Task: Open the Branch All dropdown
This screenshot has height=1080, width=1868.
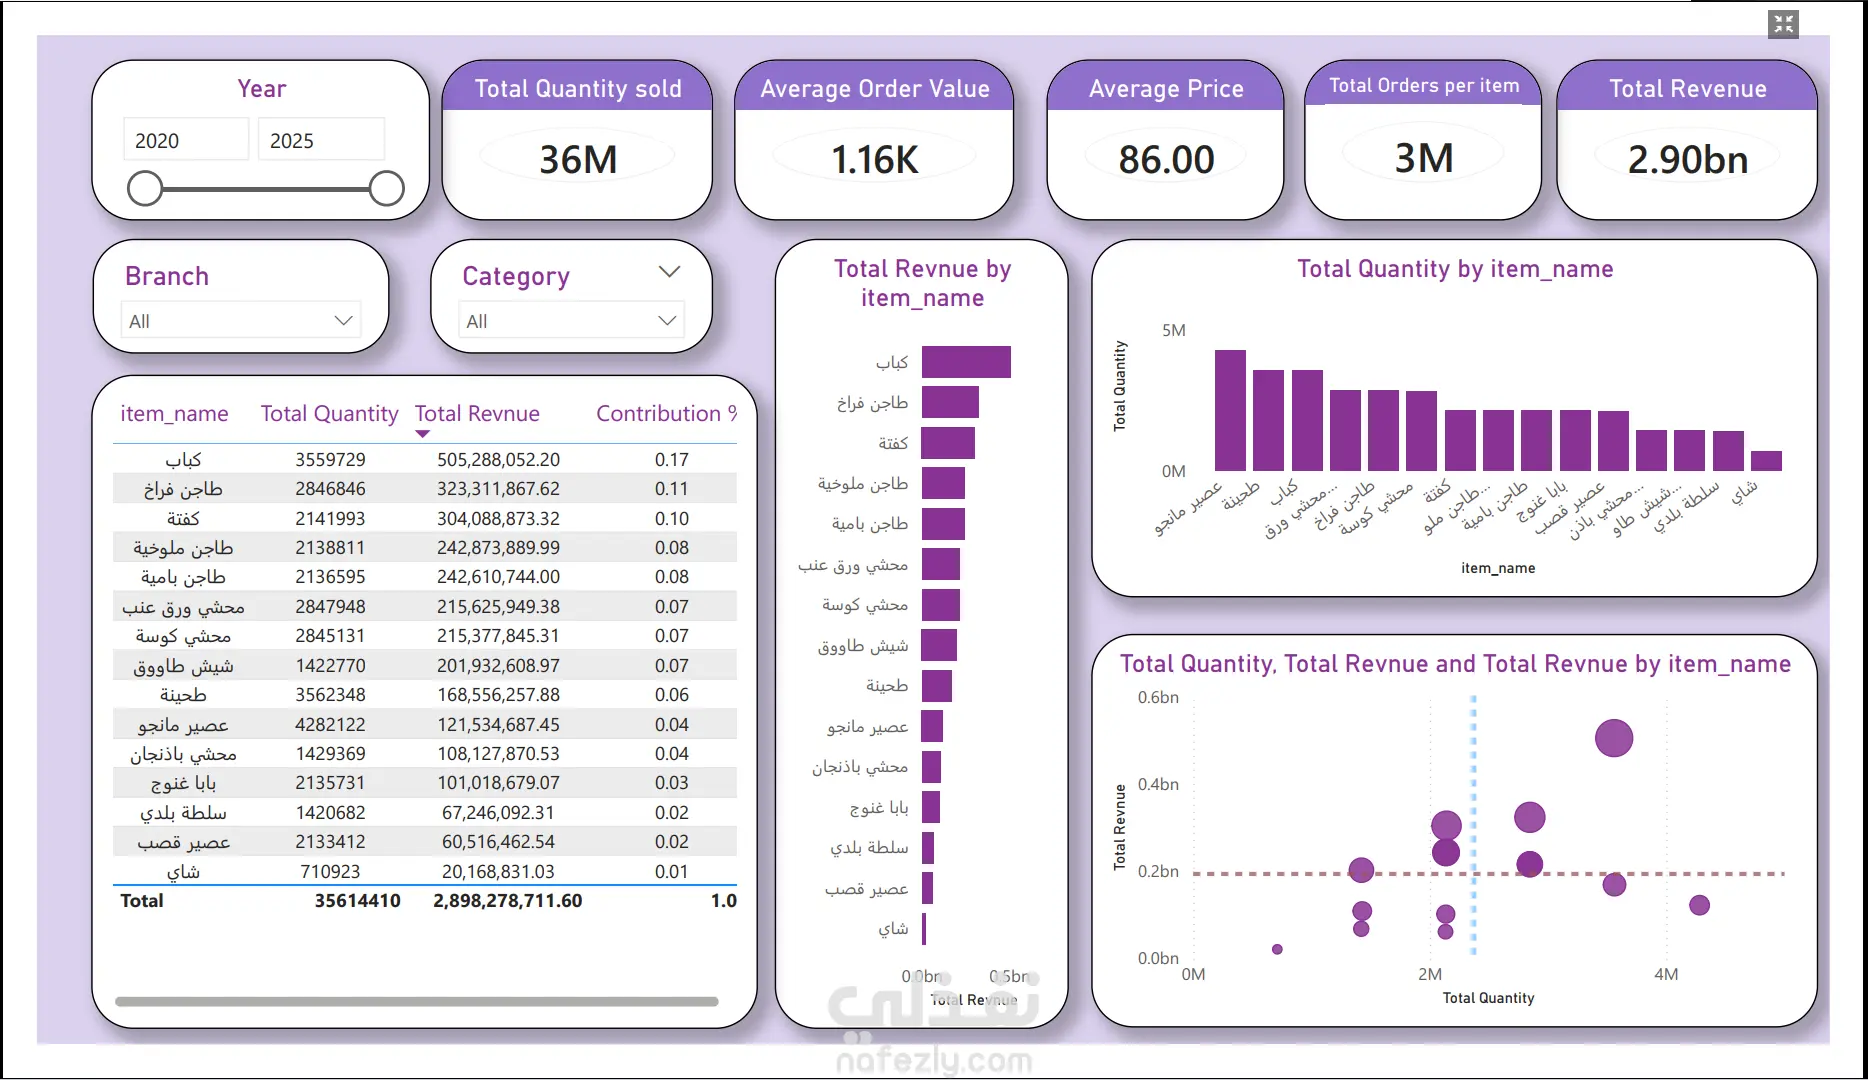Action: pyautogui.click(x=240, y=321)
